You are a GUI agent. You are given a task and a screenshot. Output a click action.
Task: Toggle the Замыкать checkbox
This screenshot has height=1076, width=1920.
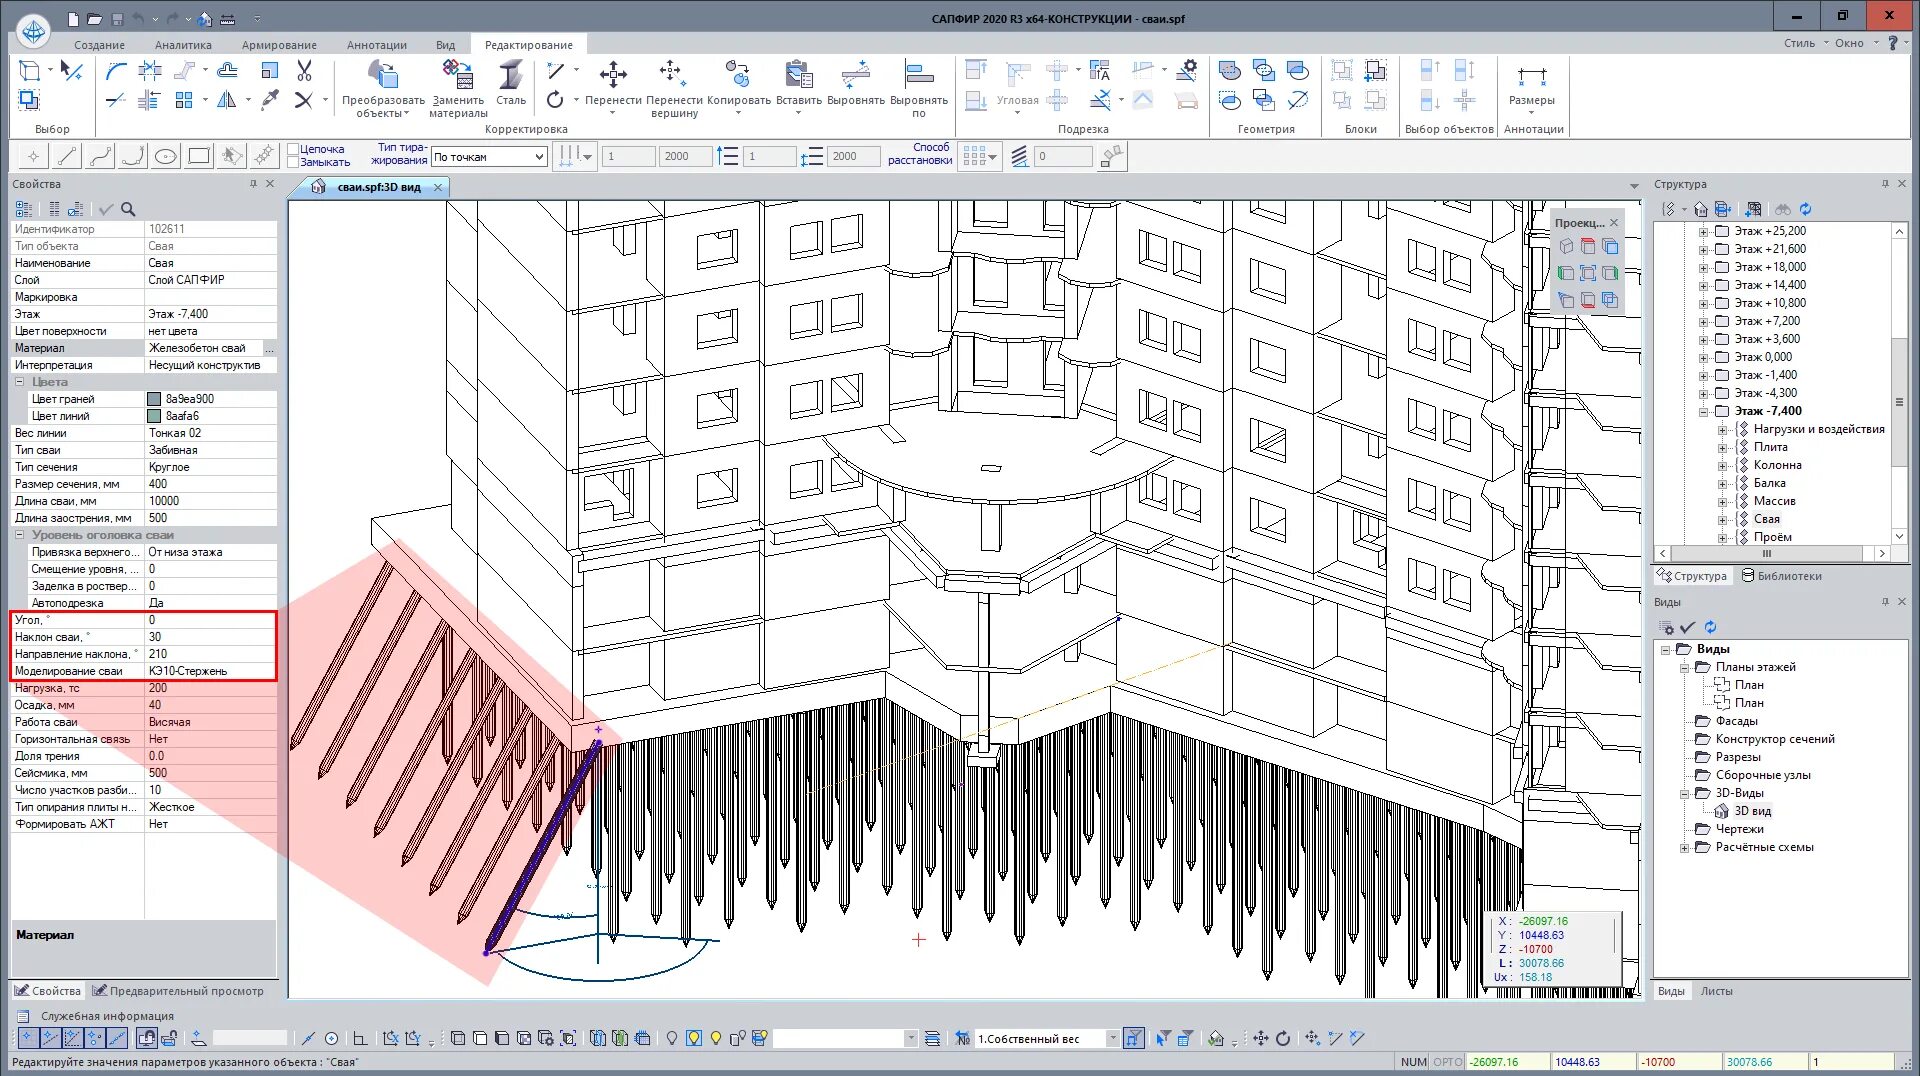pos(293,162)
